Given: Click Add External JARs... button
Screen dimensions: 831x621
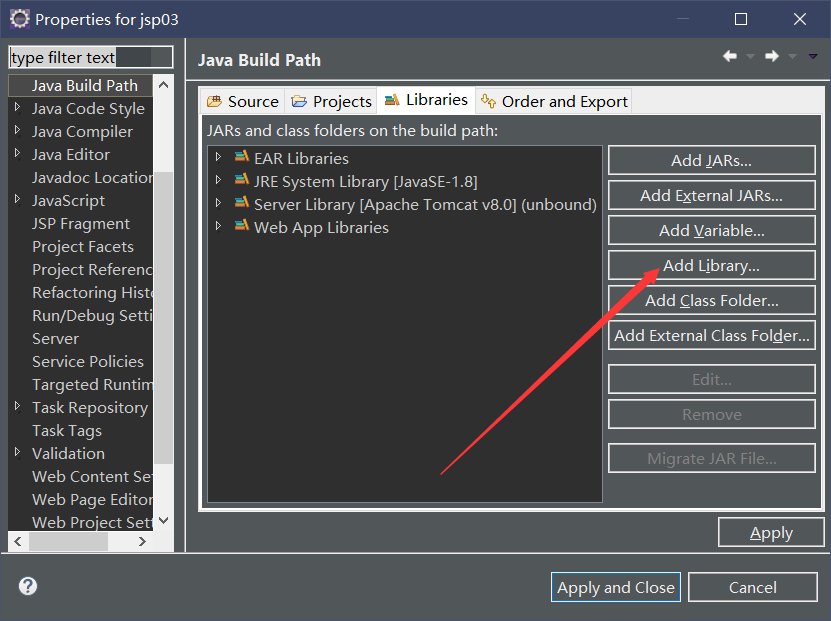Looking at the screenshot, I should [x=711, y=195].
